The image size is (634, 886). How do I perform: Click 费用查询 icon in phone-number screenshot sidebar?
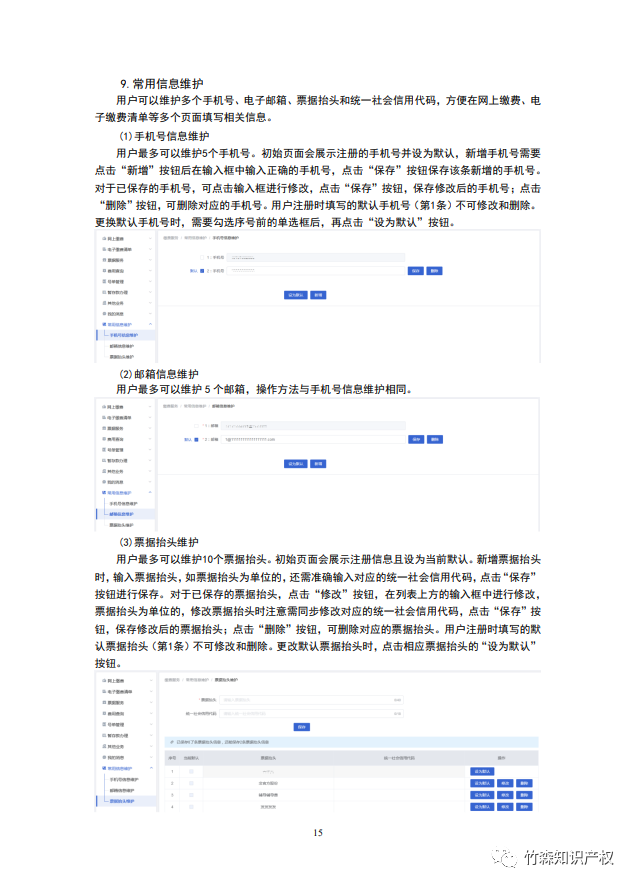pyautogui.click(x=104, y=271)
